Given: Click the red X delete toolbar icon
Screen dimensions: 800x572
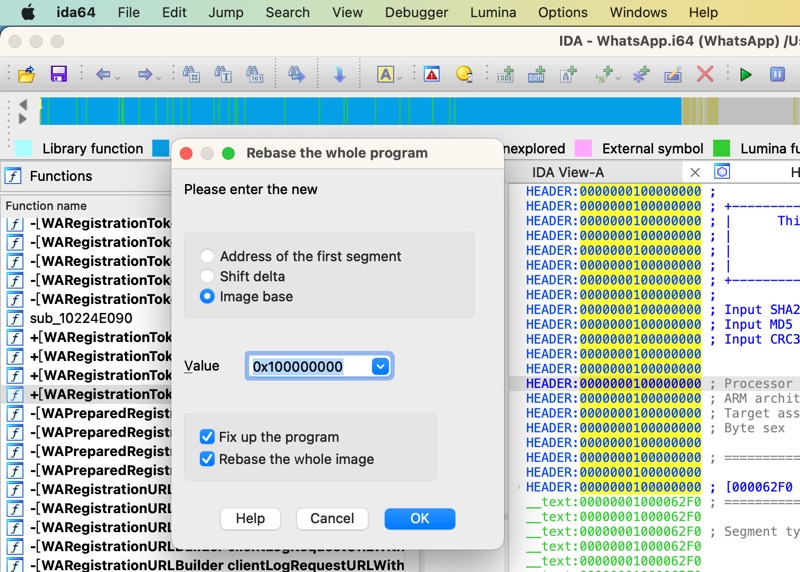Looking at the screenshot, I should tap(705, 74).
